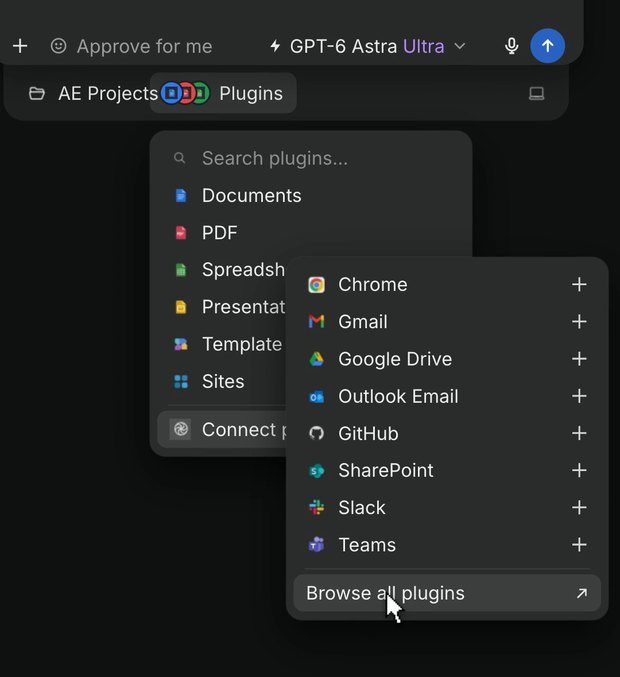Click the Teams logo icon
Viewport: 620px width, 677px height.
(x=316, y=544)
